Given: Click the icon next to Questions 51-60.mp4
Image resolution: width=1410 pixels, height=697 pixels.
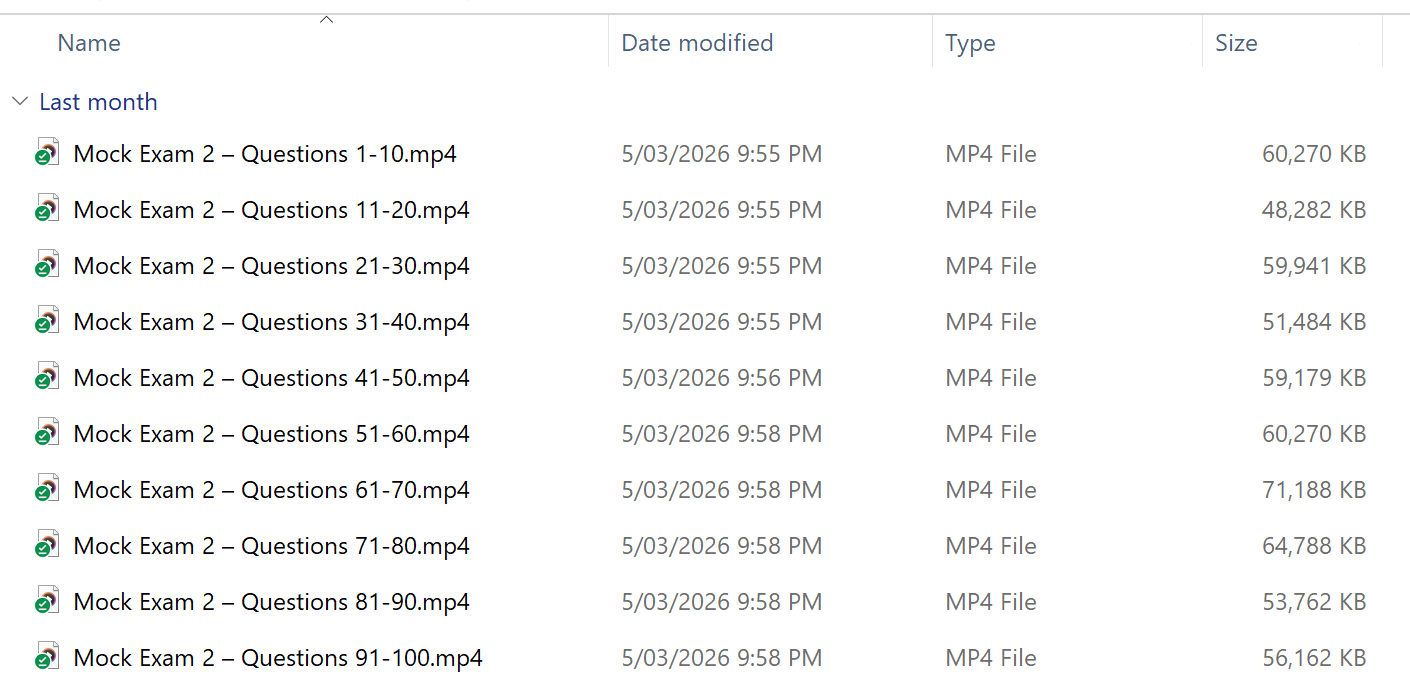Looking at the screenshot, I should point(46,434).
